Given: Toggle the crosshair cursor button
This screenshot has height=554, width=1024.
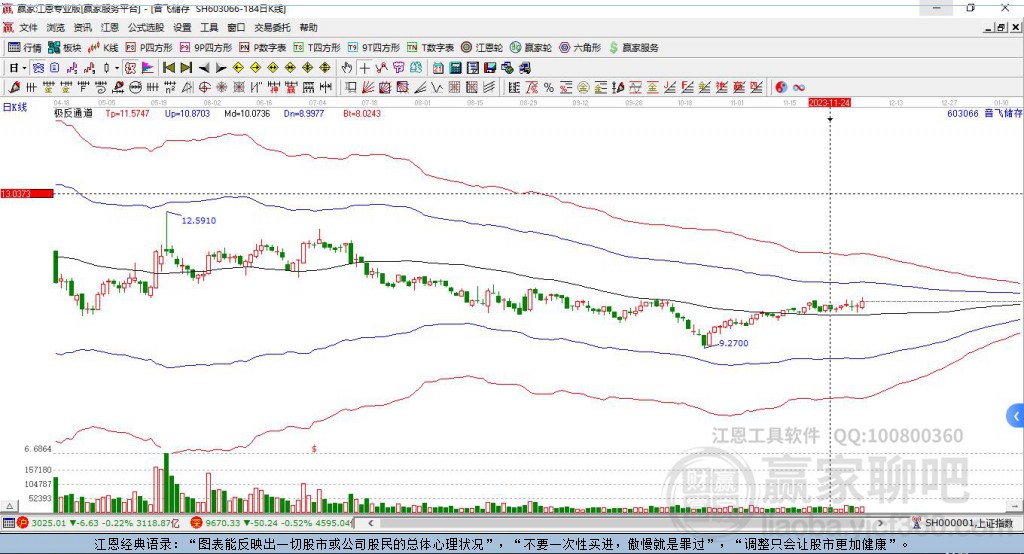Looking at the screenshot, I should [364, 68].
